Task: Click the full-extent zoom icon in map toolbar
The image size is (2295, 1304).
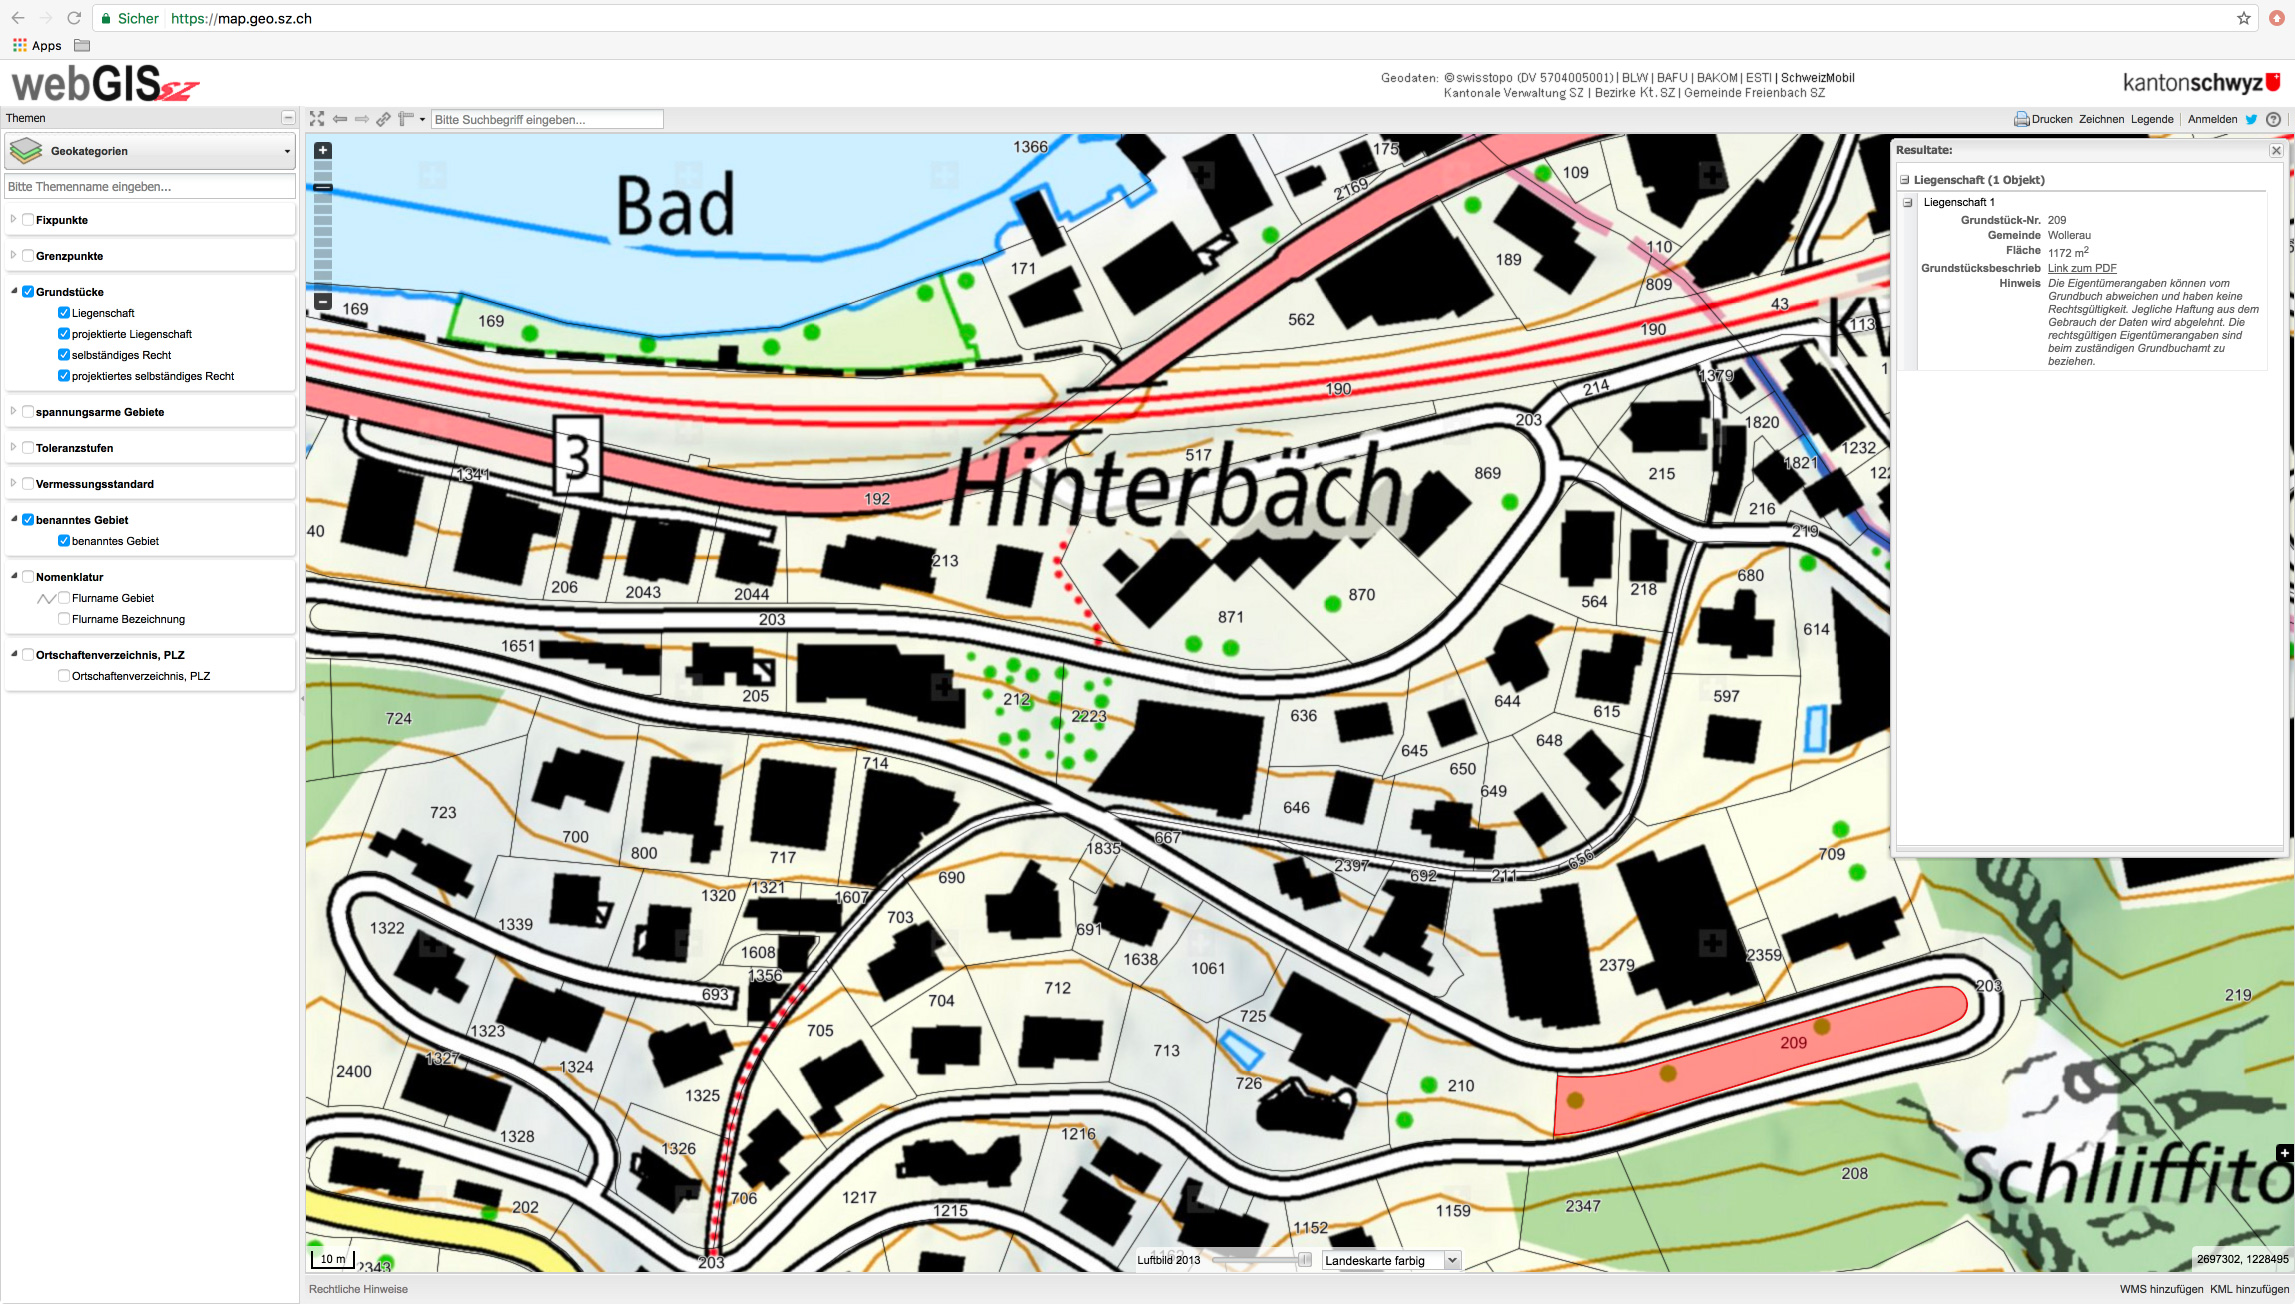Action: point(317,119)
